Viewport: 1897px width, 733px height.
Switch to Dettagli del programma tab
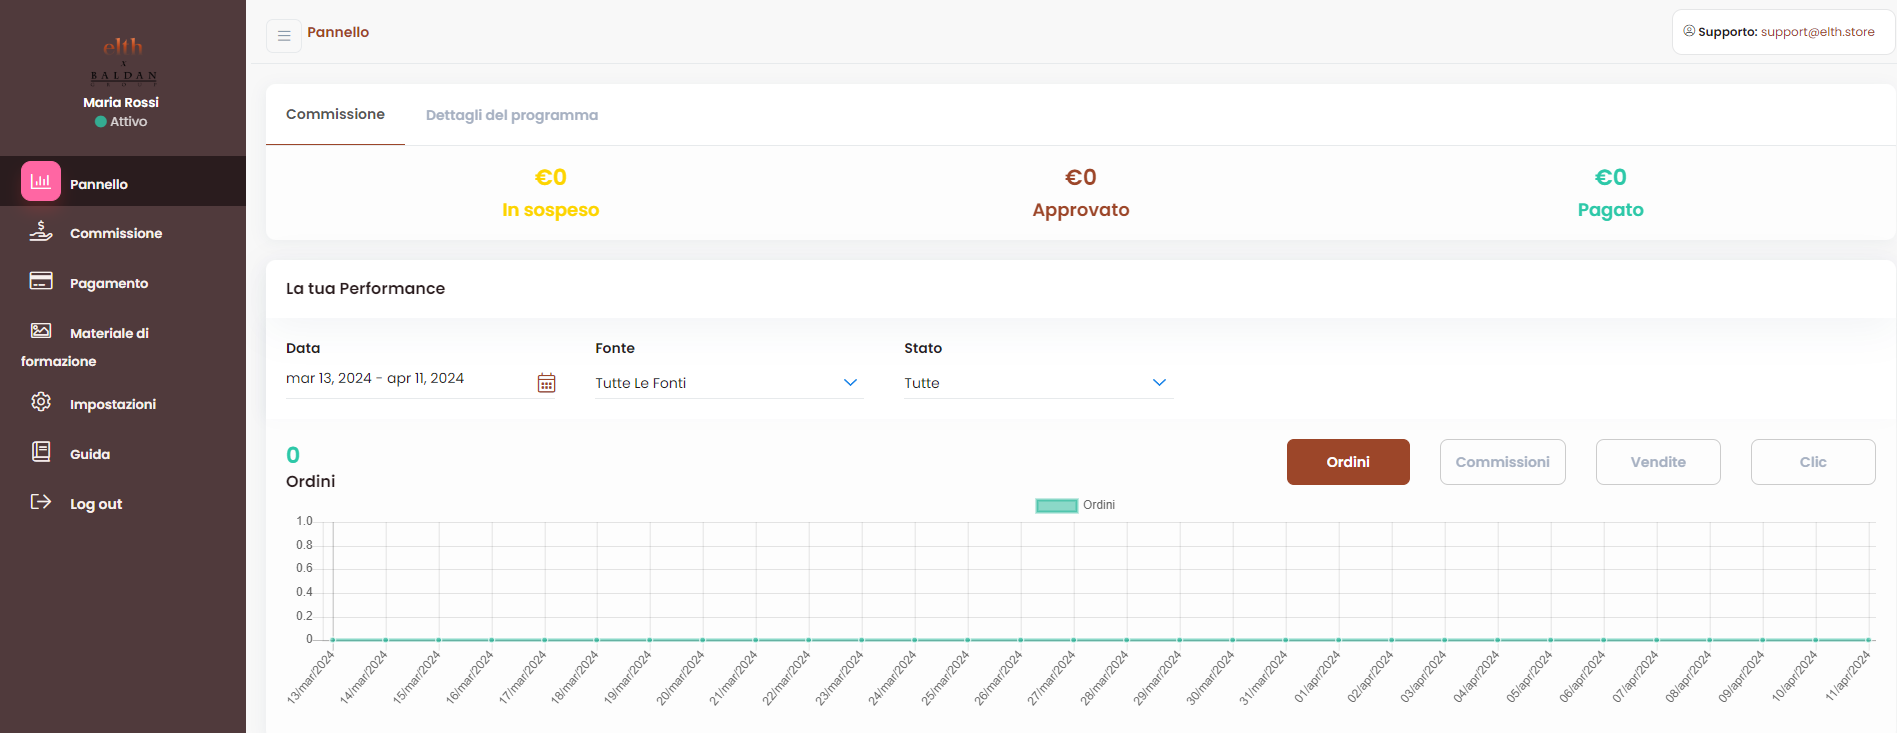(x=512, y=115)
